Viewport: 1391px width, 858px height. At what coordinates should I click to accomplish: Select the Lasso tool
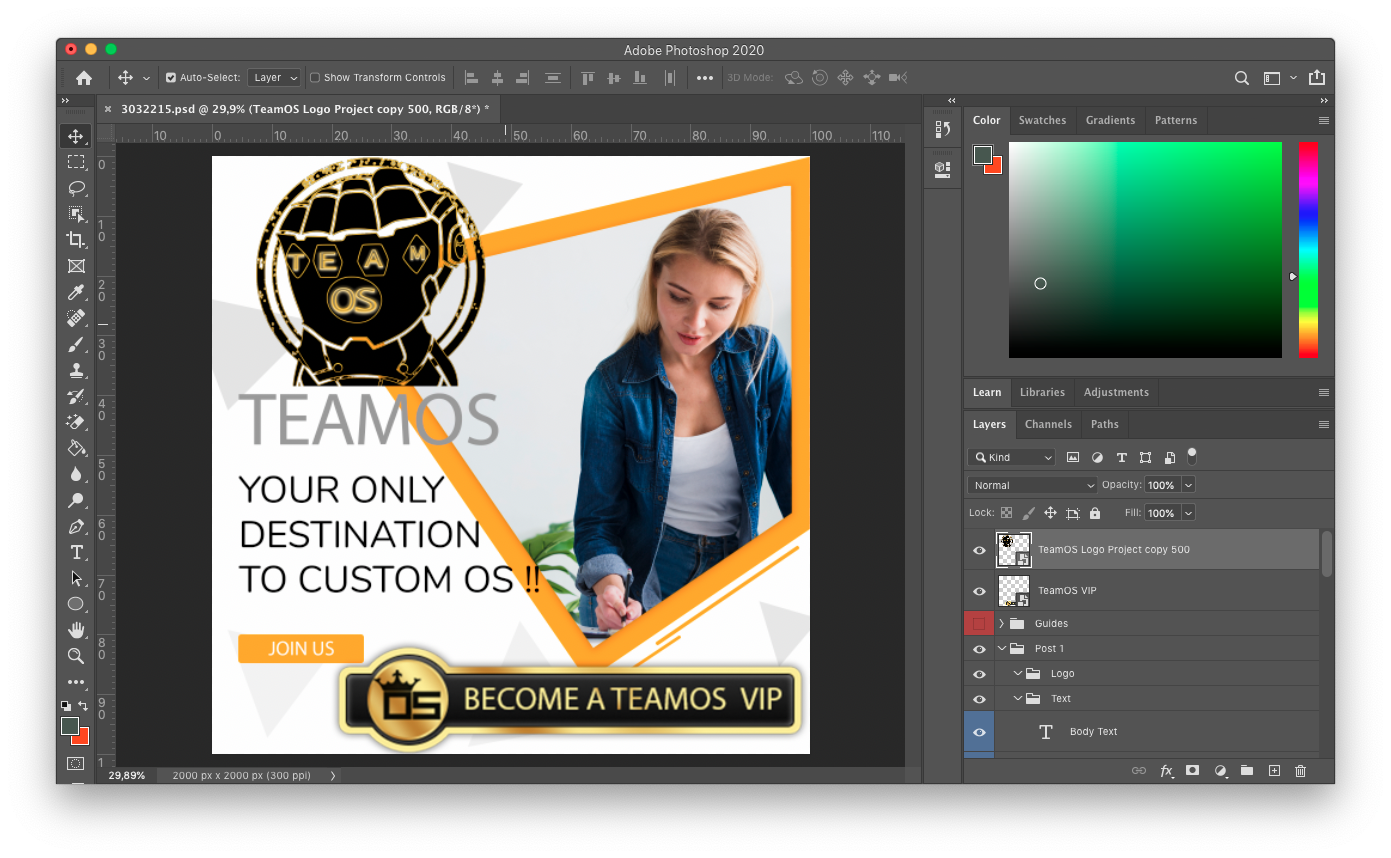[x=76, y=188]
